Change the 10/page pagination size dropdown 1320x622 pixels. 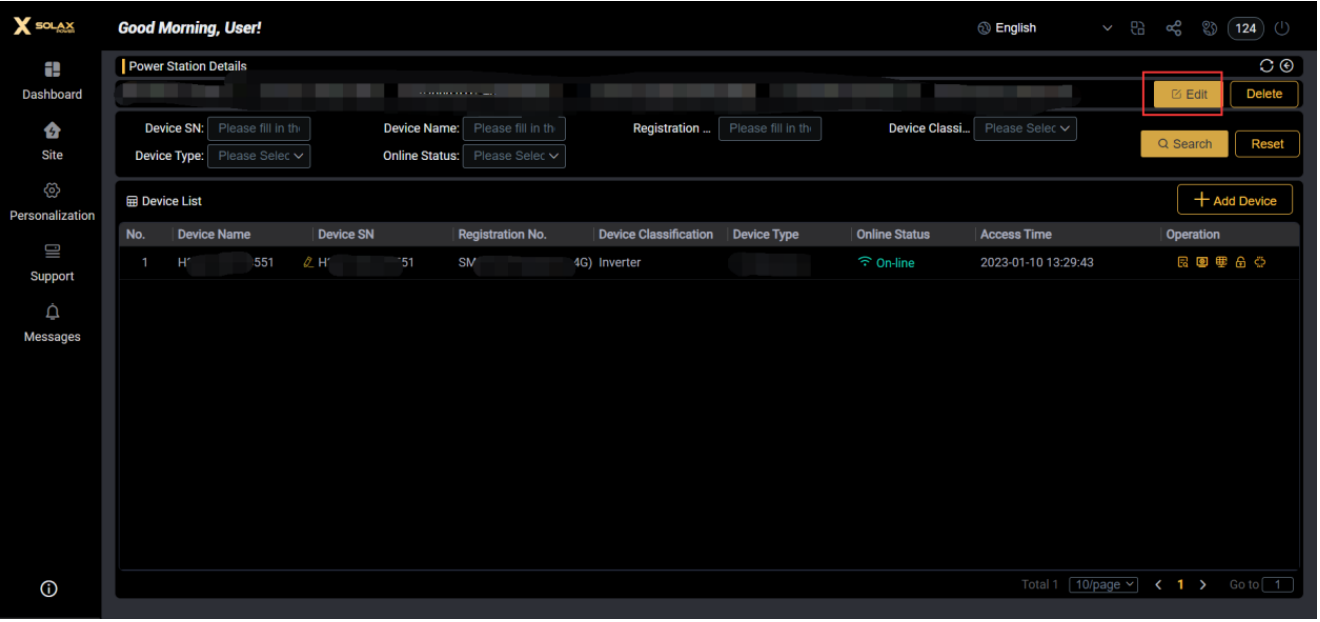(1103, 585)
